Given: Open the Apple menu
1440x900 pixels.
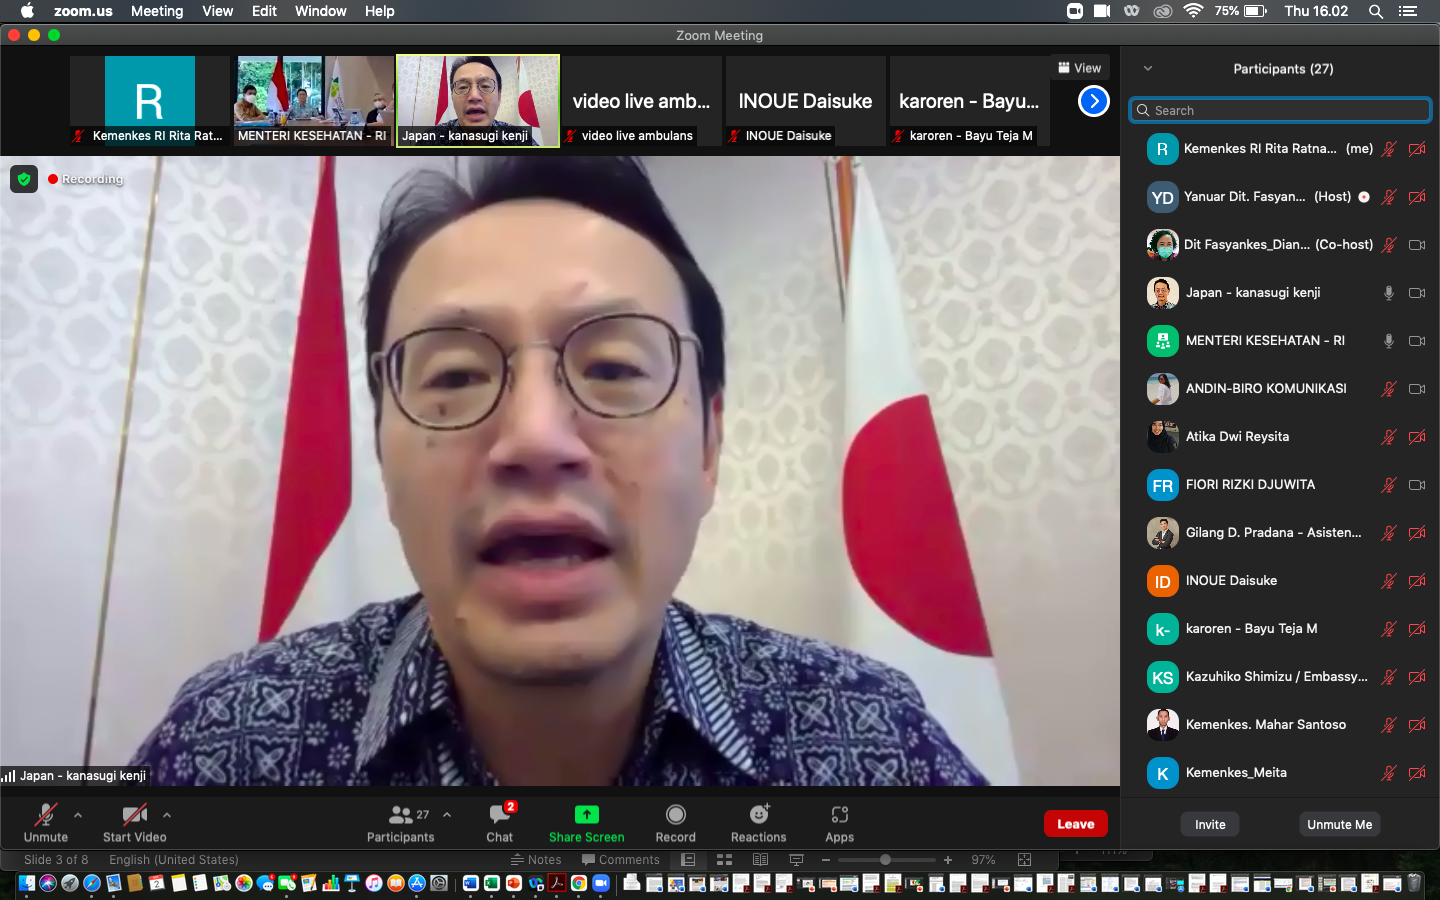Looking at the screenshot, I should pos(27,11).
